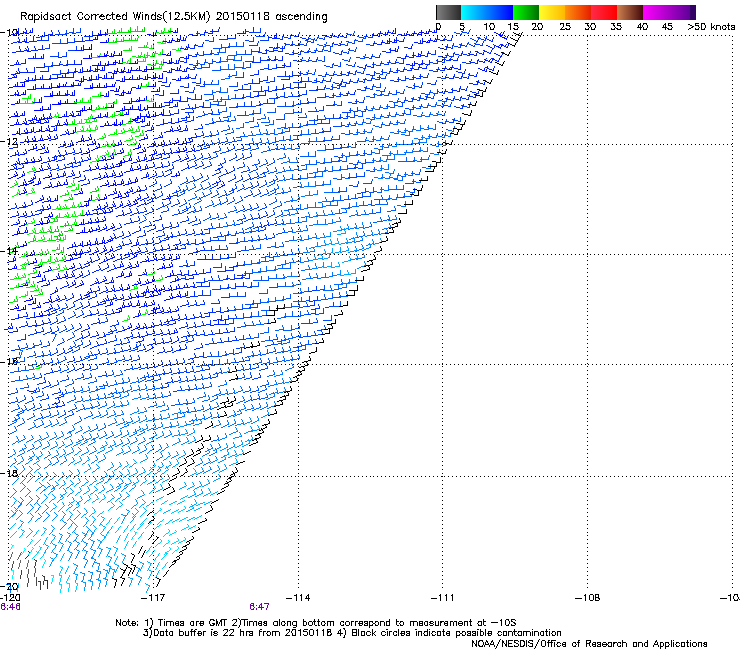This screenshot has width=740, height=650.
Task: Click the '25' label on the color scale
Action: point(565,27)
